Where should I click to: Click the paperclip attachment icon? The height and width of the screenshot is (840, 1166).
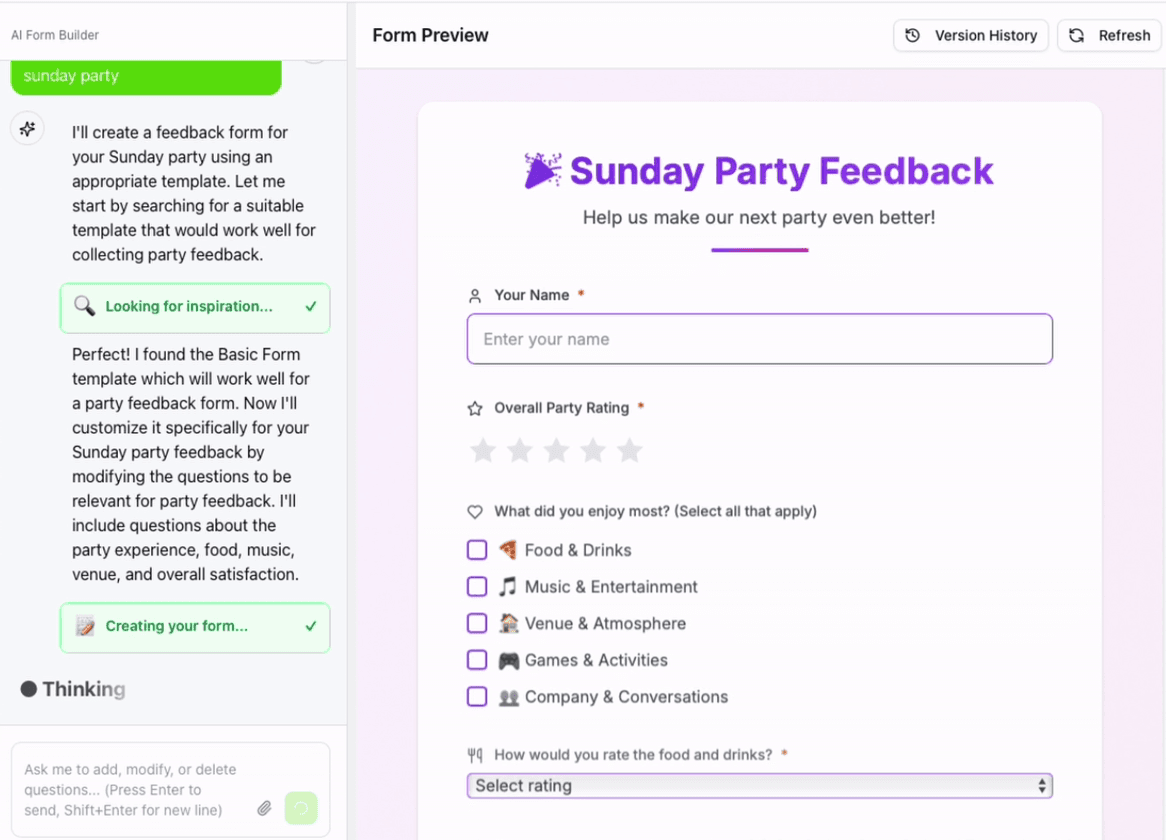[x=264, y=808]
